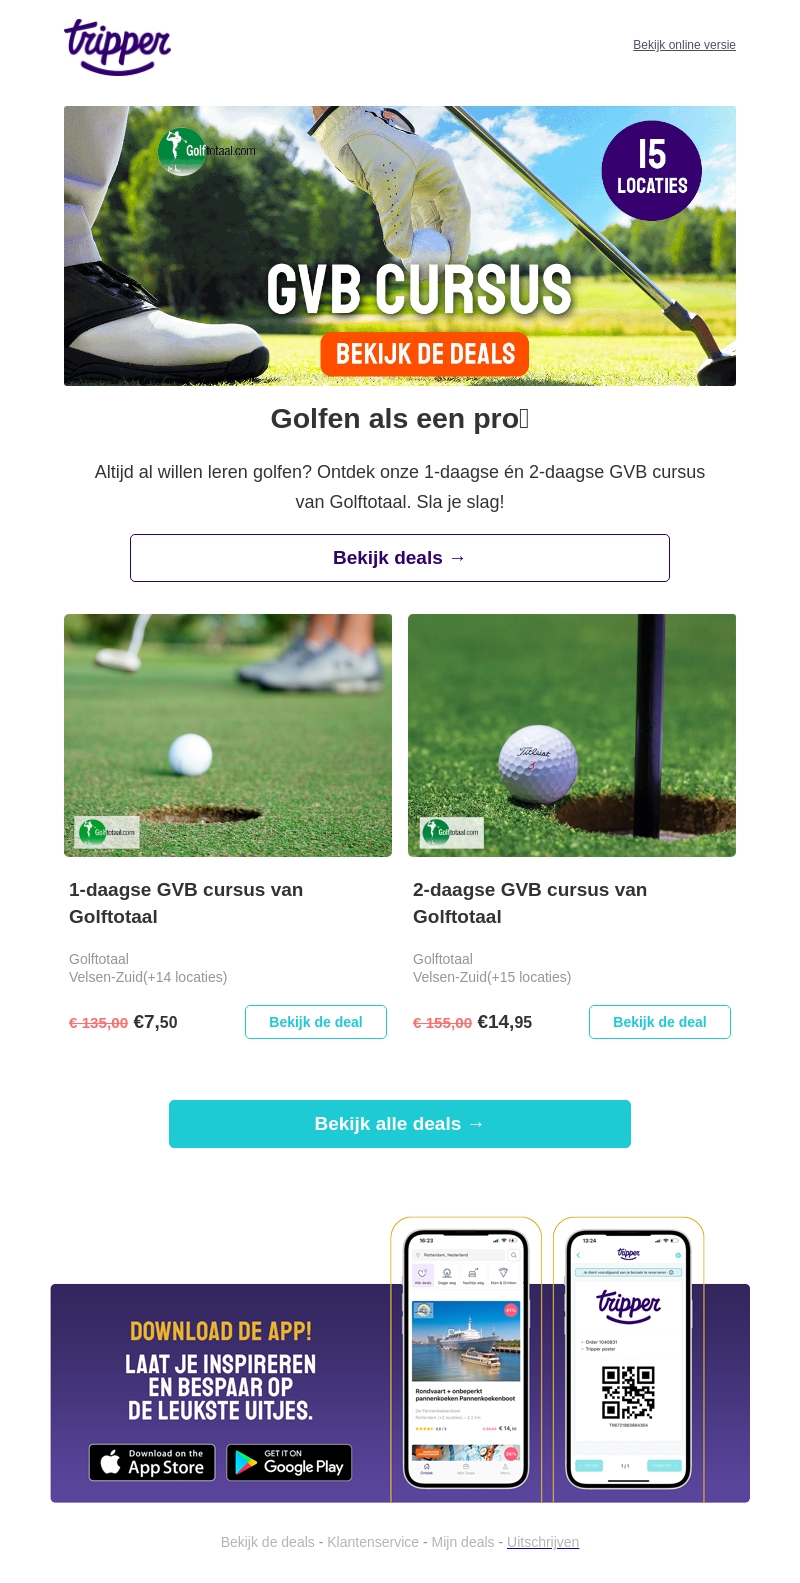Screen dimensions: 800x1583
Task: Click the phone mockup showing the Rondvaart deal
Action: (x=466, y=1359)
